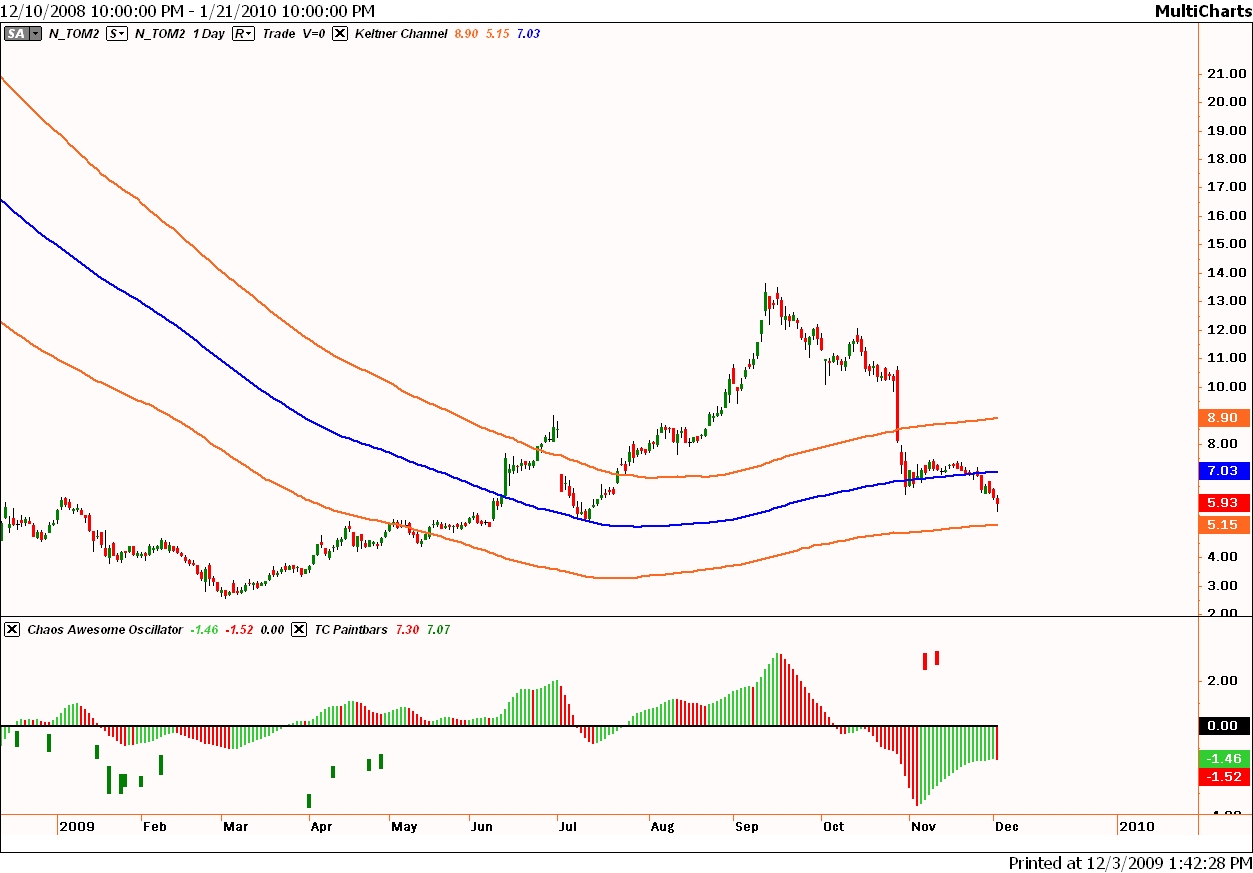Click the red -1.52 oscillator value marker

tap(1224, 777)
